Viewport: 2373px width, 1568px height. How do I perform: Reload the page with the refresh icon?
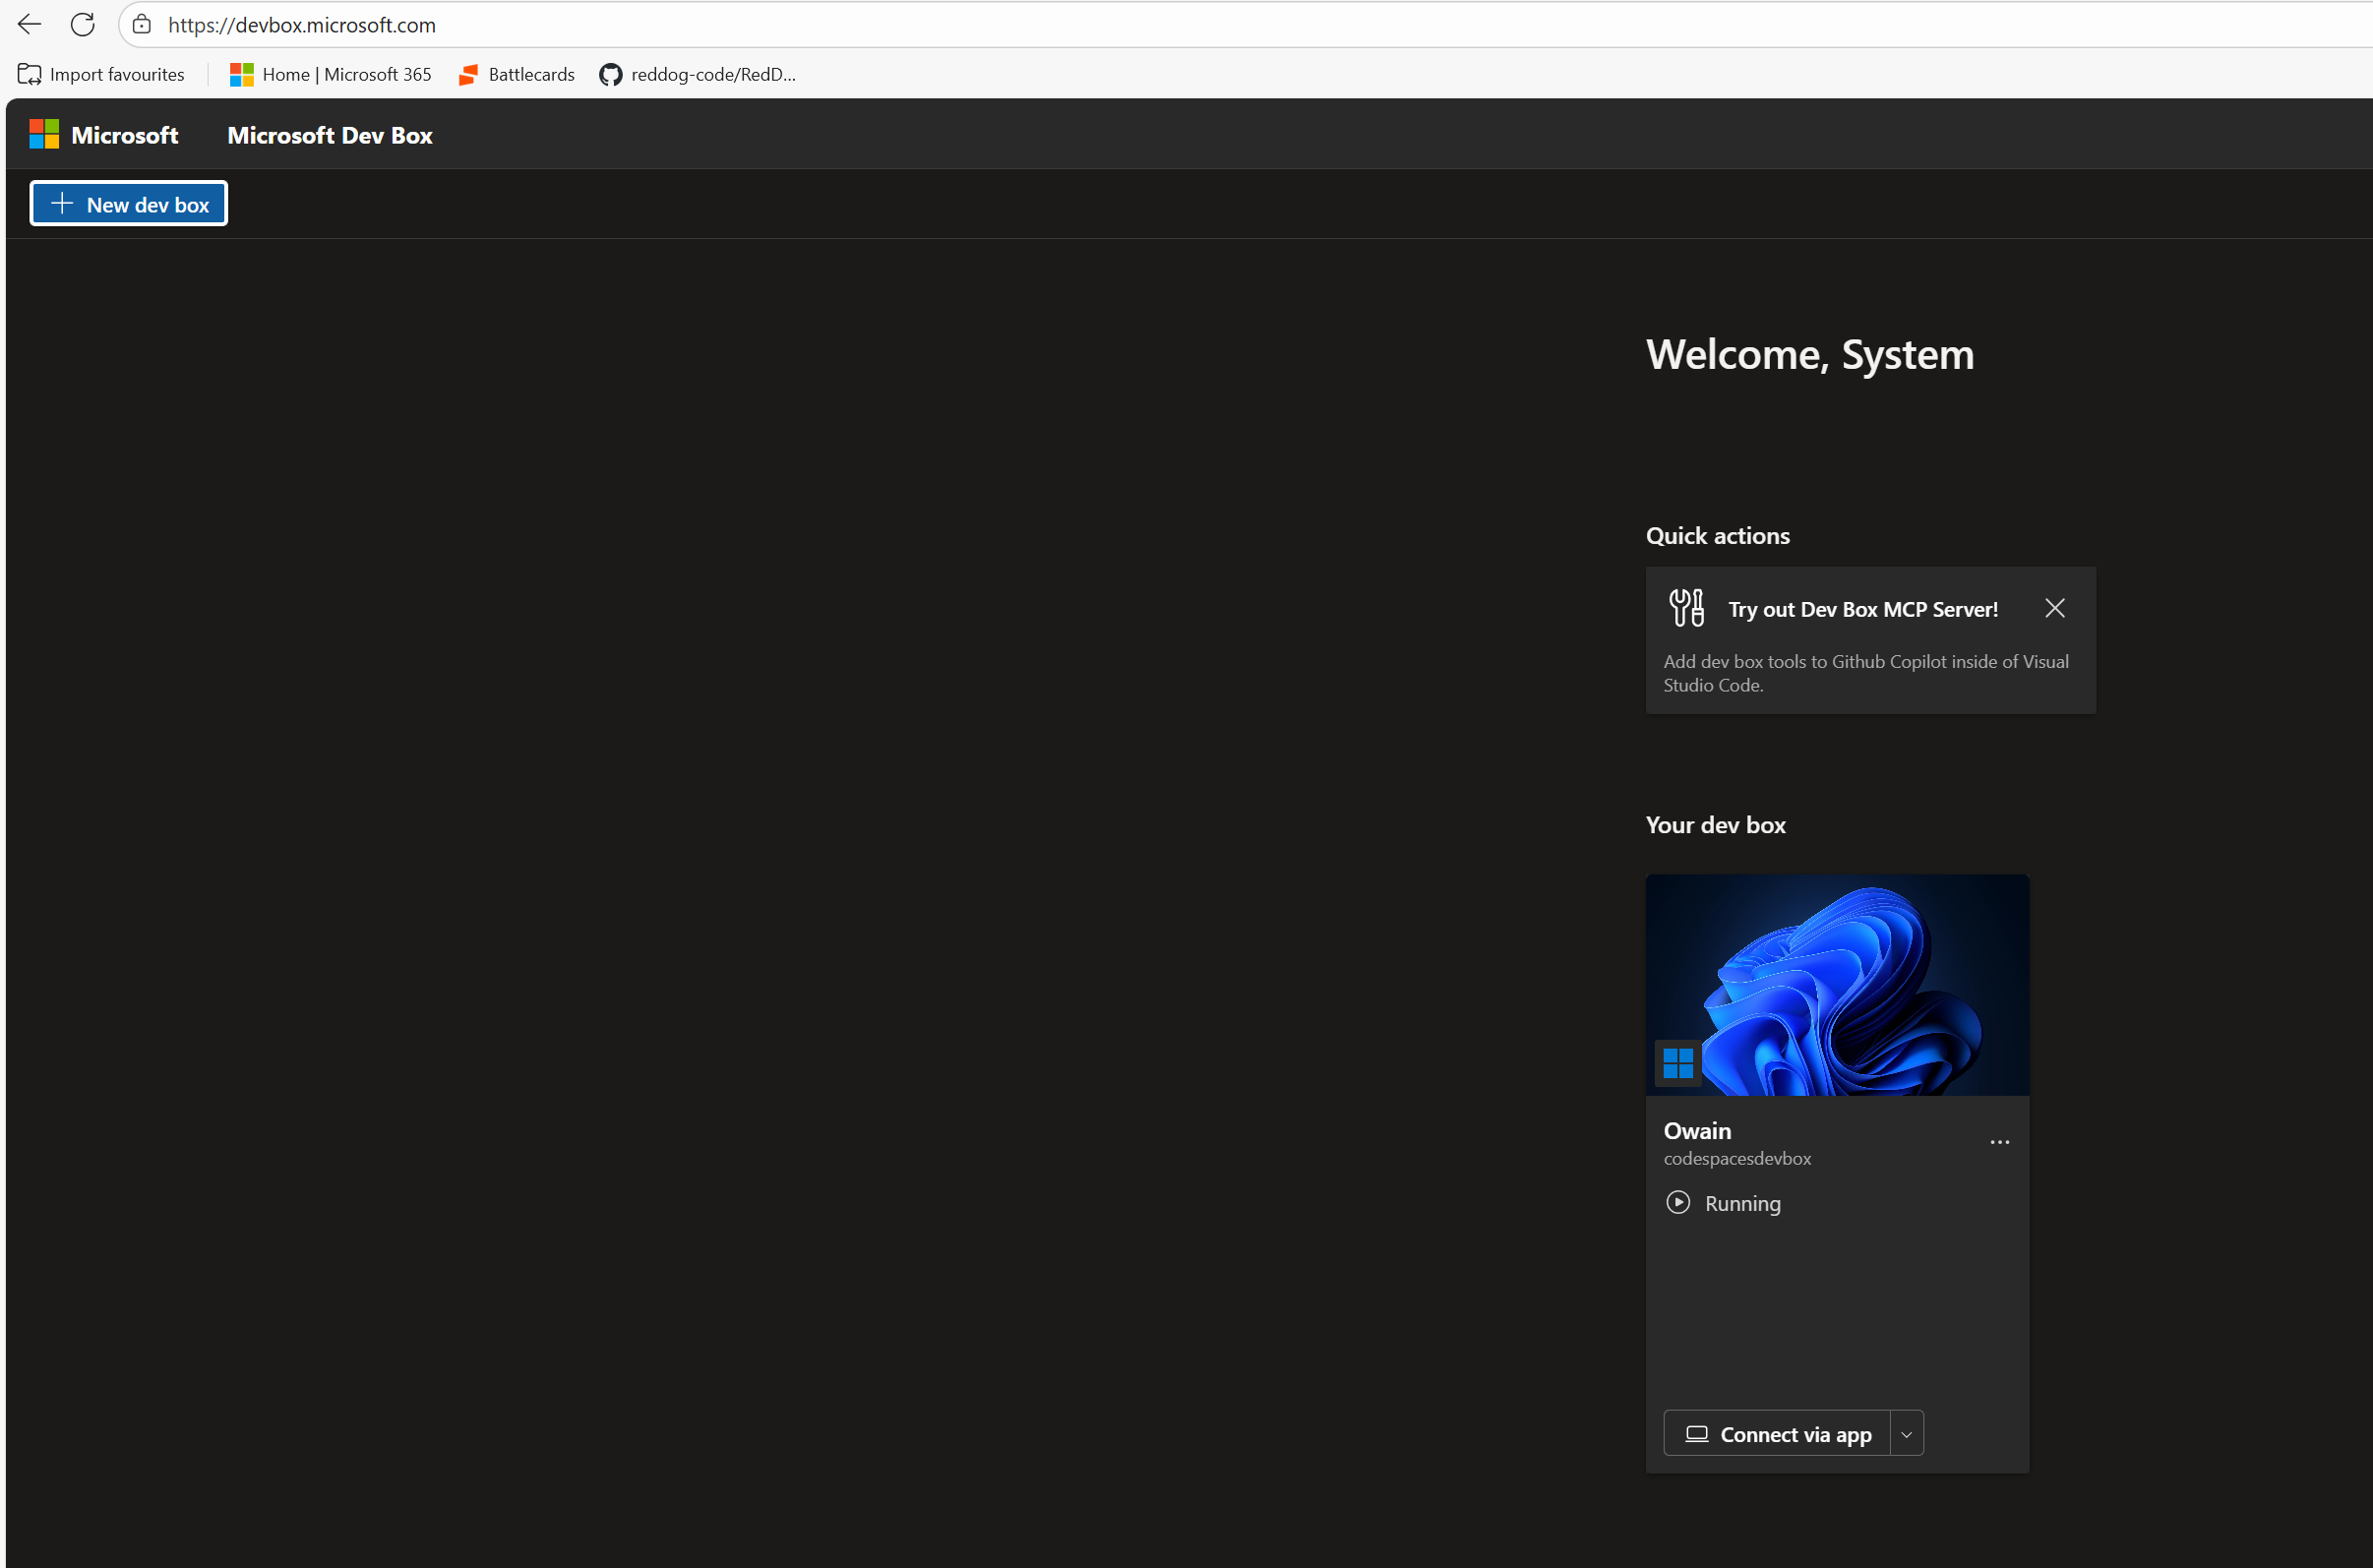click(x=82, y=24)
